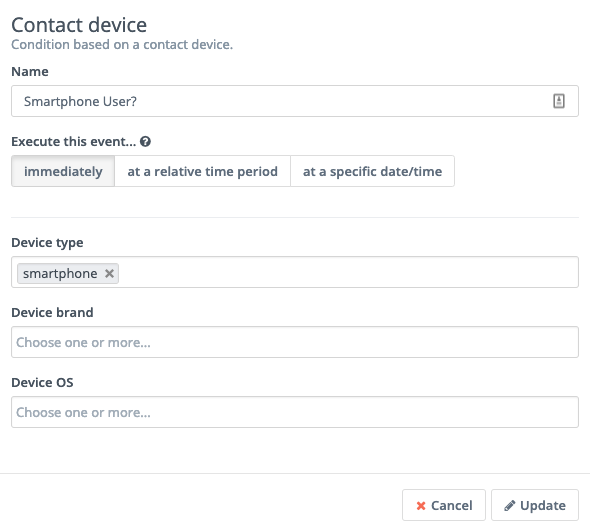
Task: Click the Cancel button
Action: tap(444, 505)
